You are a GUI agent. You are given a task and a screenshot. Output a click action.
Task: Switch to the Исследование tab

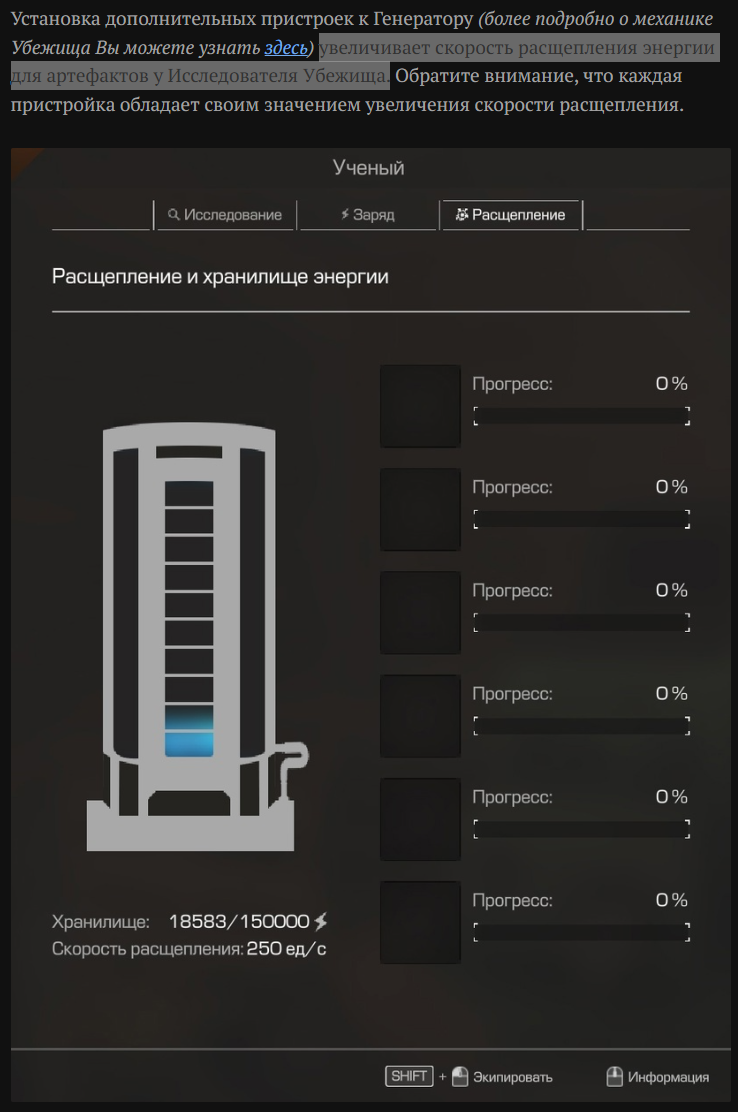[x=225, y=215]
